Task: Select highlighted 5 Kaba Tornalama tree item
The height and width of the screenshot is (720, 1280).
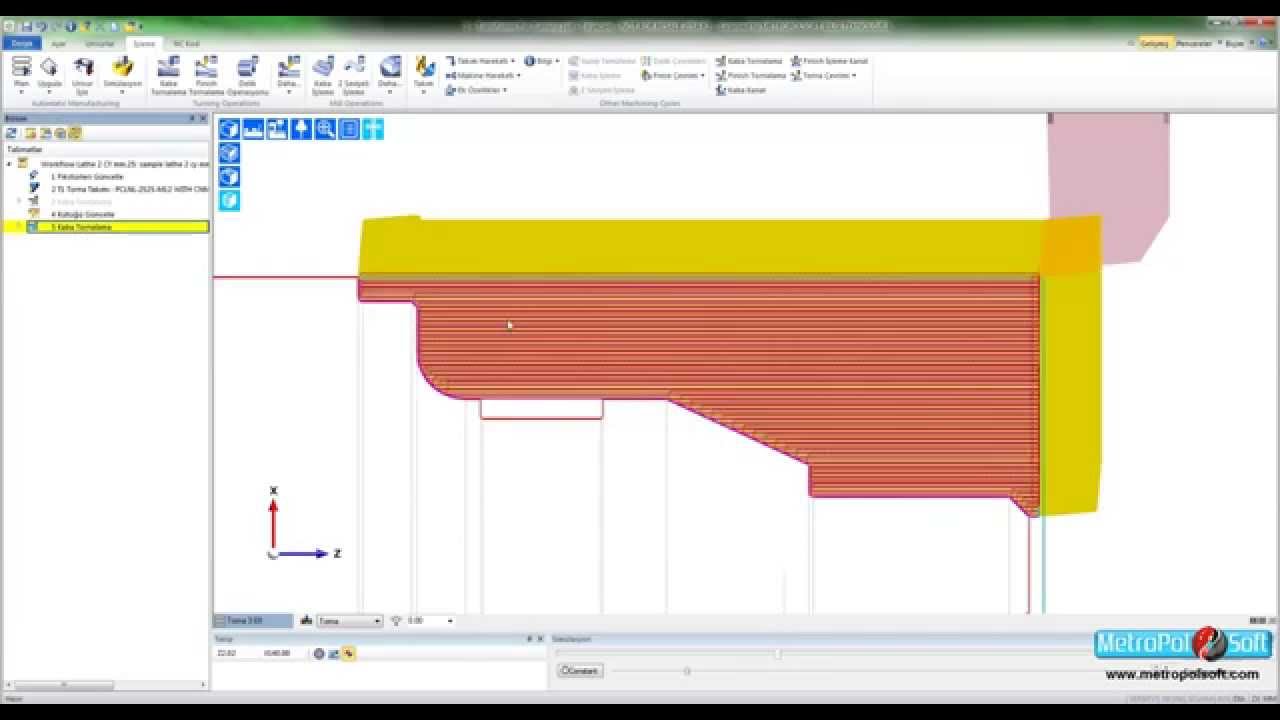Action: coord(118,227)
